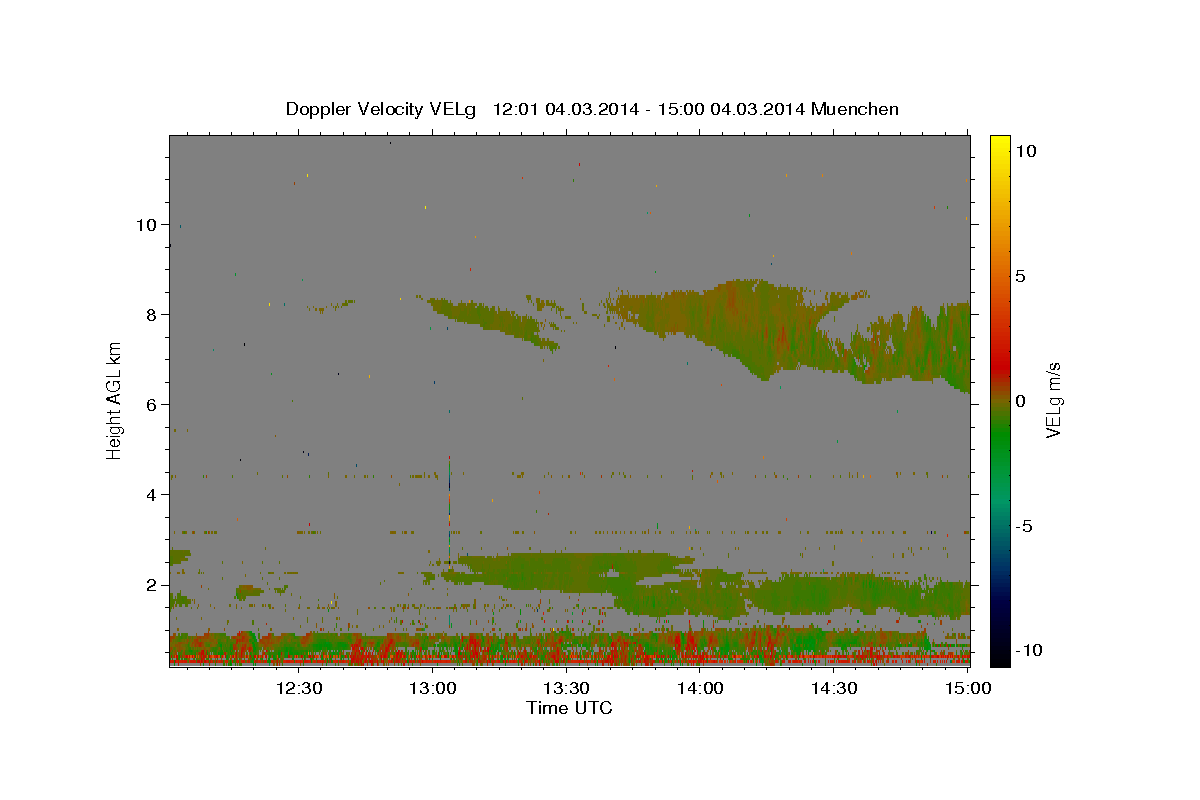Click the height axis label 4

coord(151,495)
